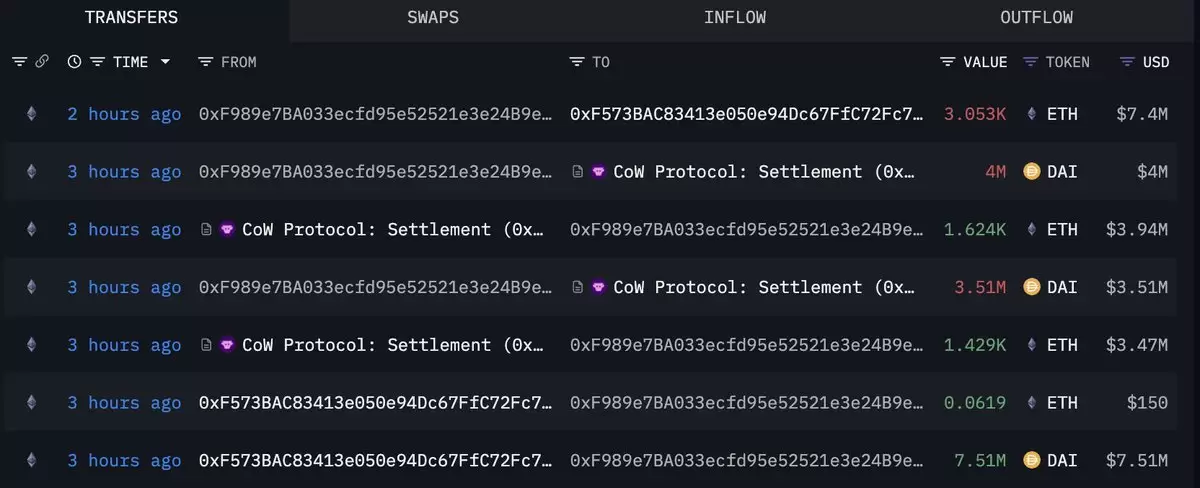Click the TOKEN filter icon
Screen dimensions: 1200x488
click(x=1030, y=62)
